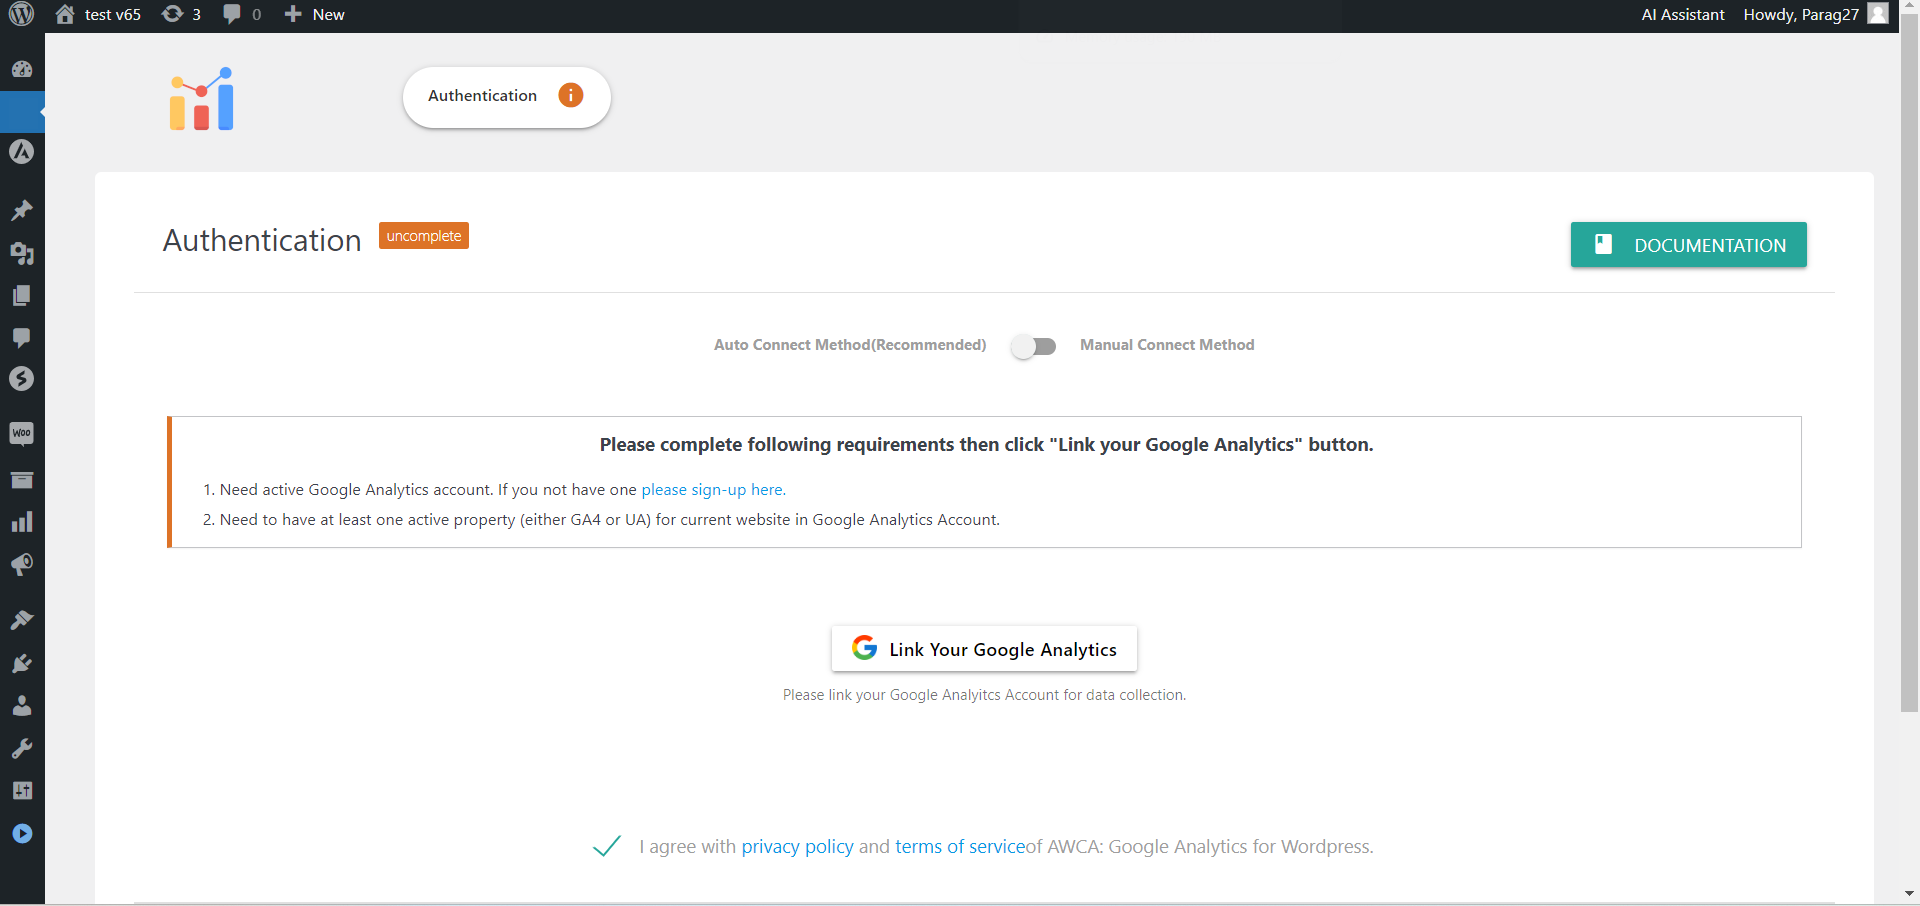Viewport: 1920px width, 906px height.
Task: Click the uncomplete status badge
Action: tap(424, 236)
